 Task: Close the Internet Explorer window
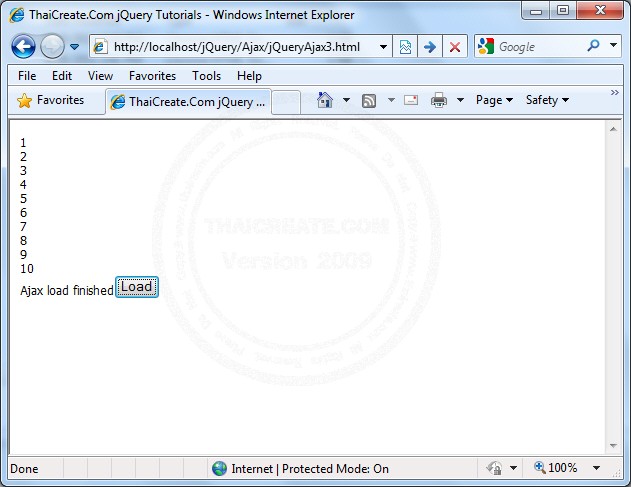600,10
